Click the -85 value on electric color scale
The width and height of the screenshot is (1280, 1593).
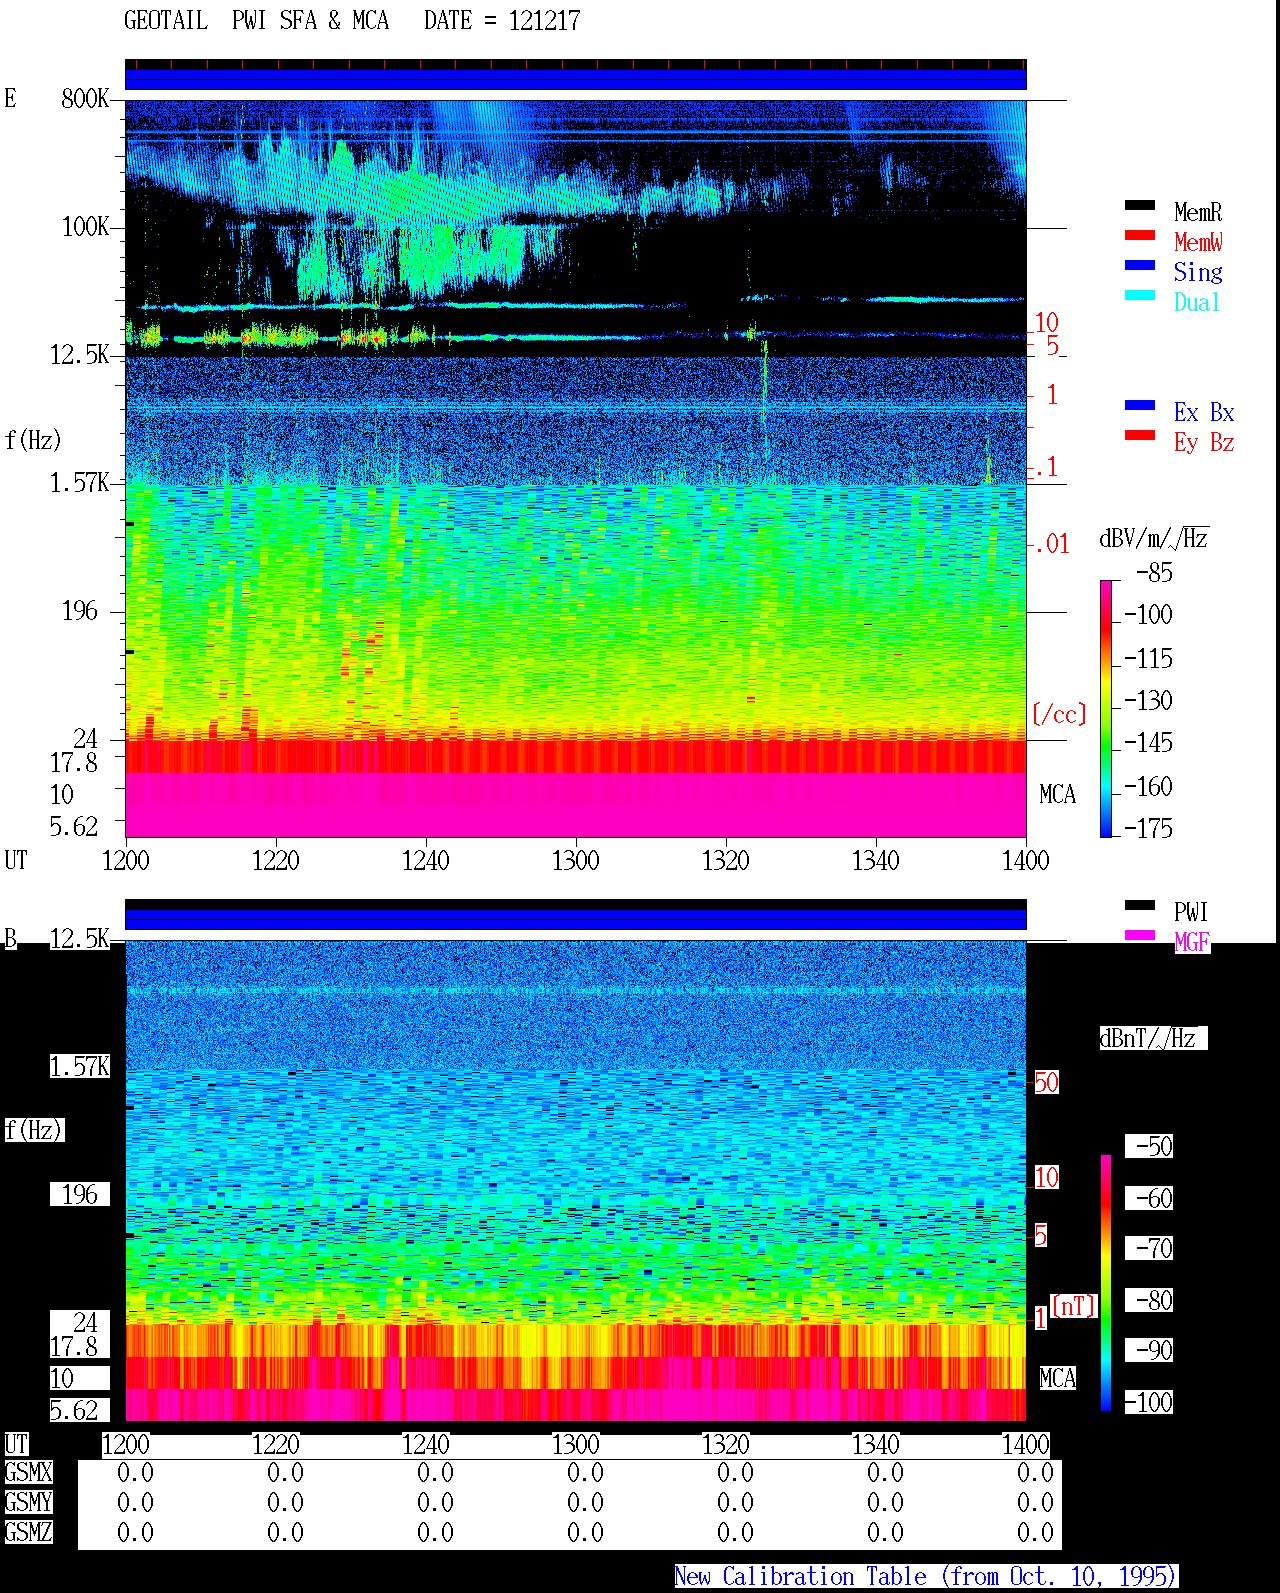pyautogui.click(x=1154, y=573)
